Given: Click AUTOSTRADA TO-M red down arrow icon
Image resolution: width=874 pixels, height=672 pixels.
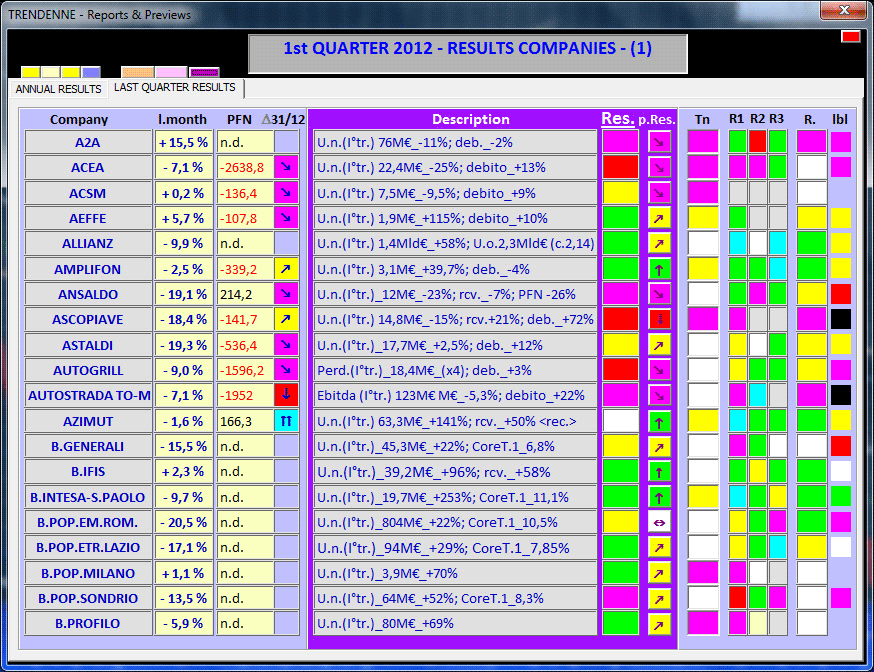Looking at the screenshot, I should 287,395.
